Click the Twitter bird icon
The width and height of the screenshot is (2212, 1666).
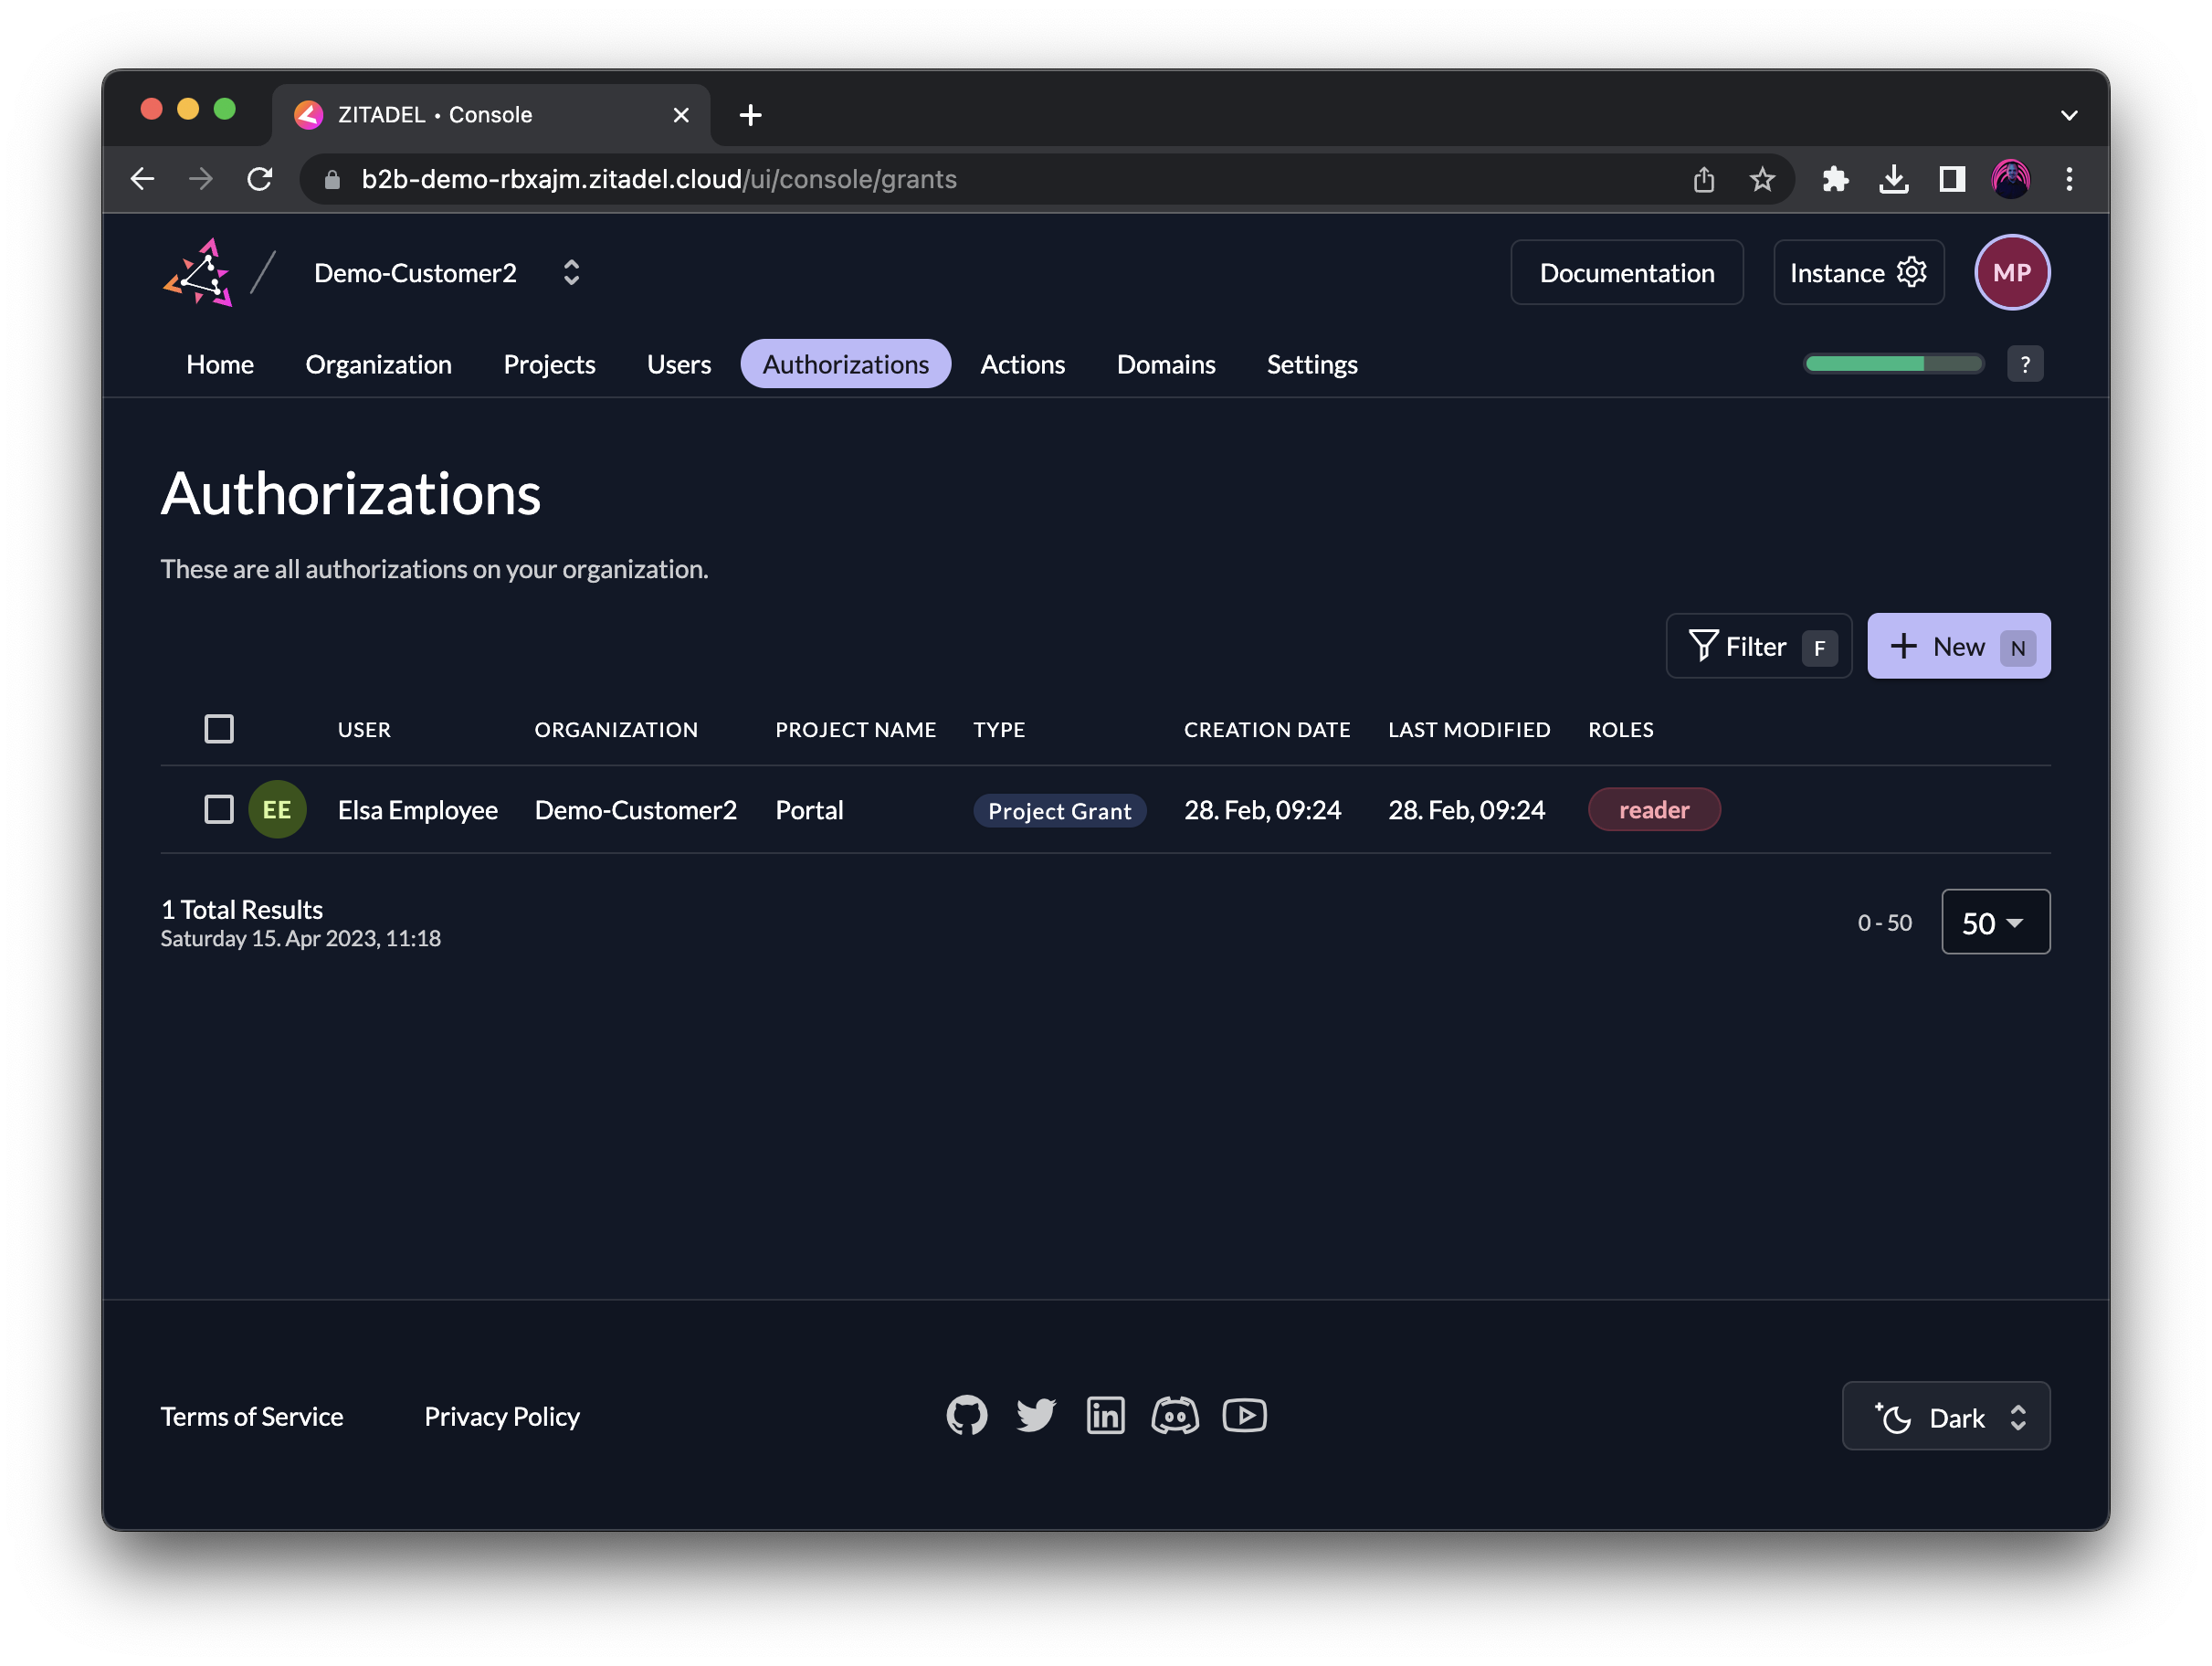click(x=1036, y=1415)
